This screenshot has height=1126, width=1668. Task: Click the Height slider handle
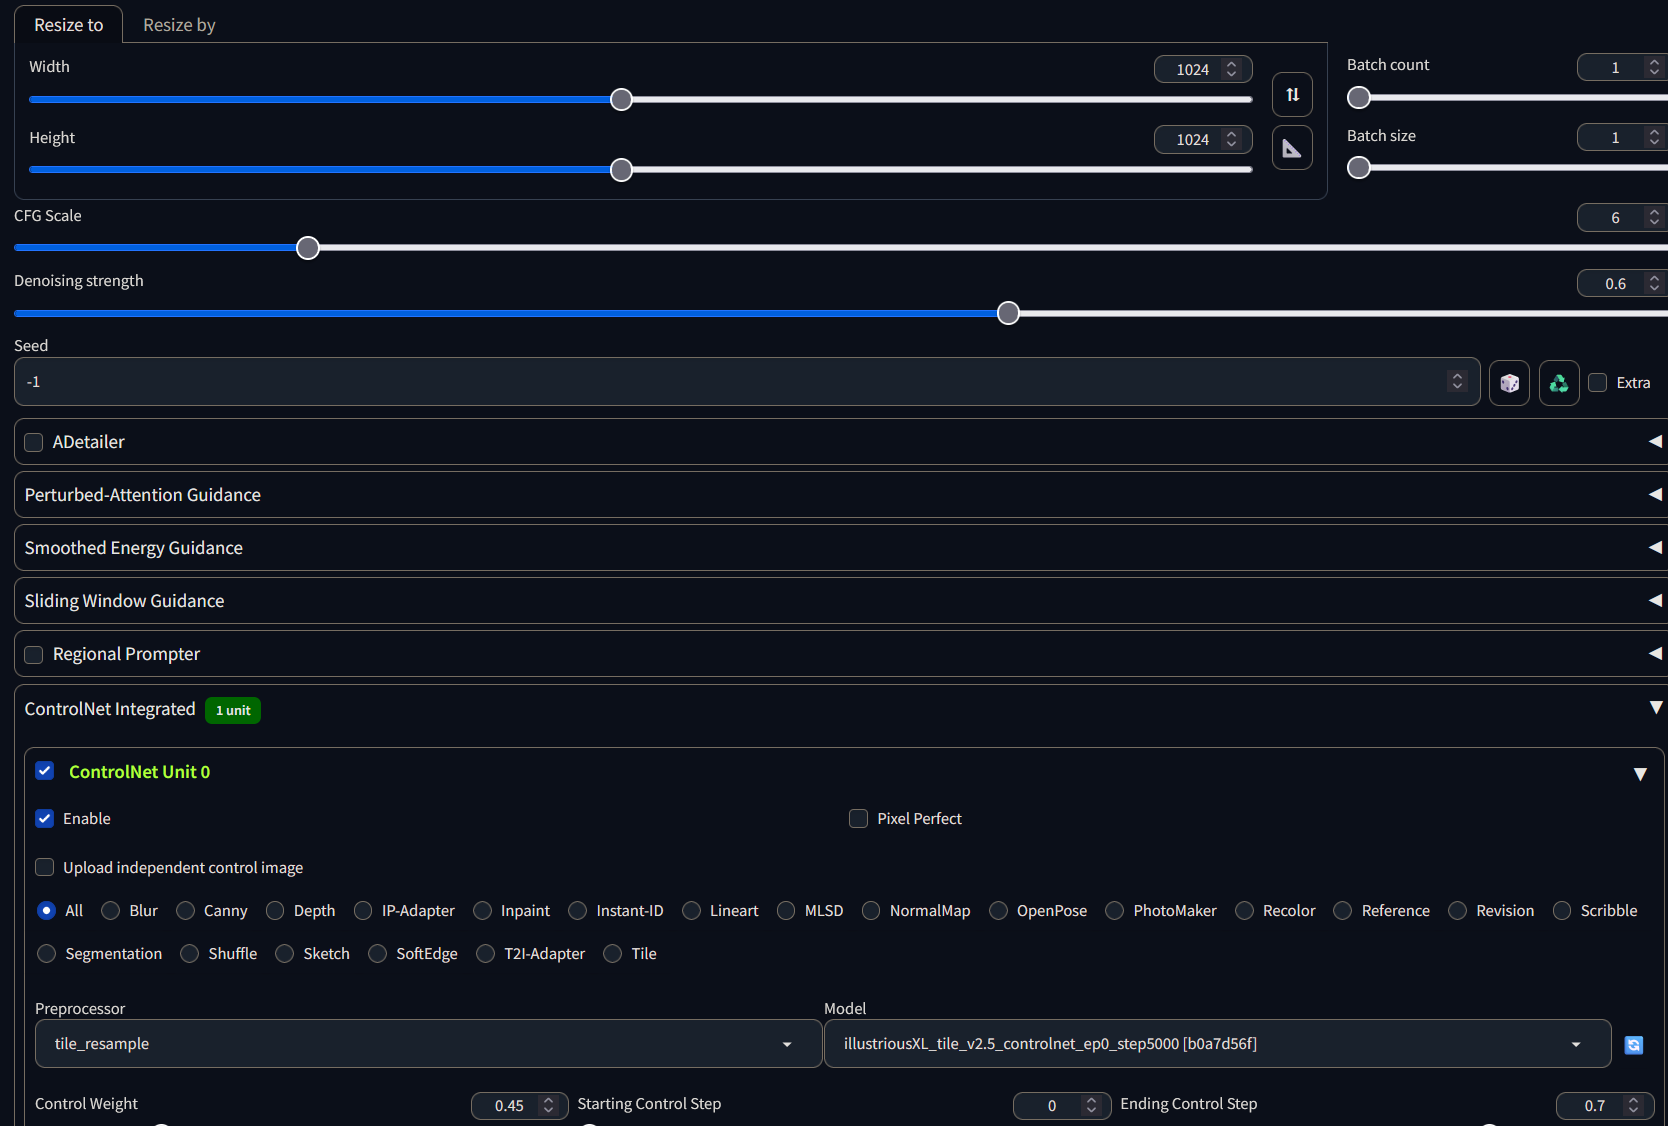[621, 170]
